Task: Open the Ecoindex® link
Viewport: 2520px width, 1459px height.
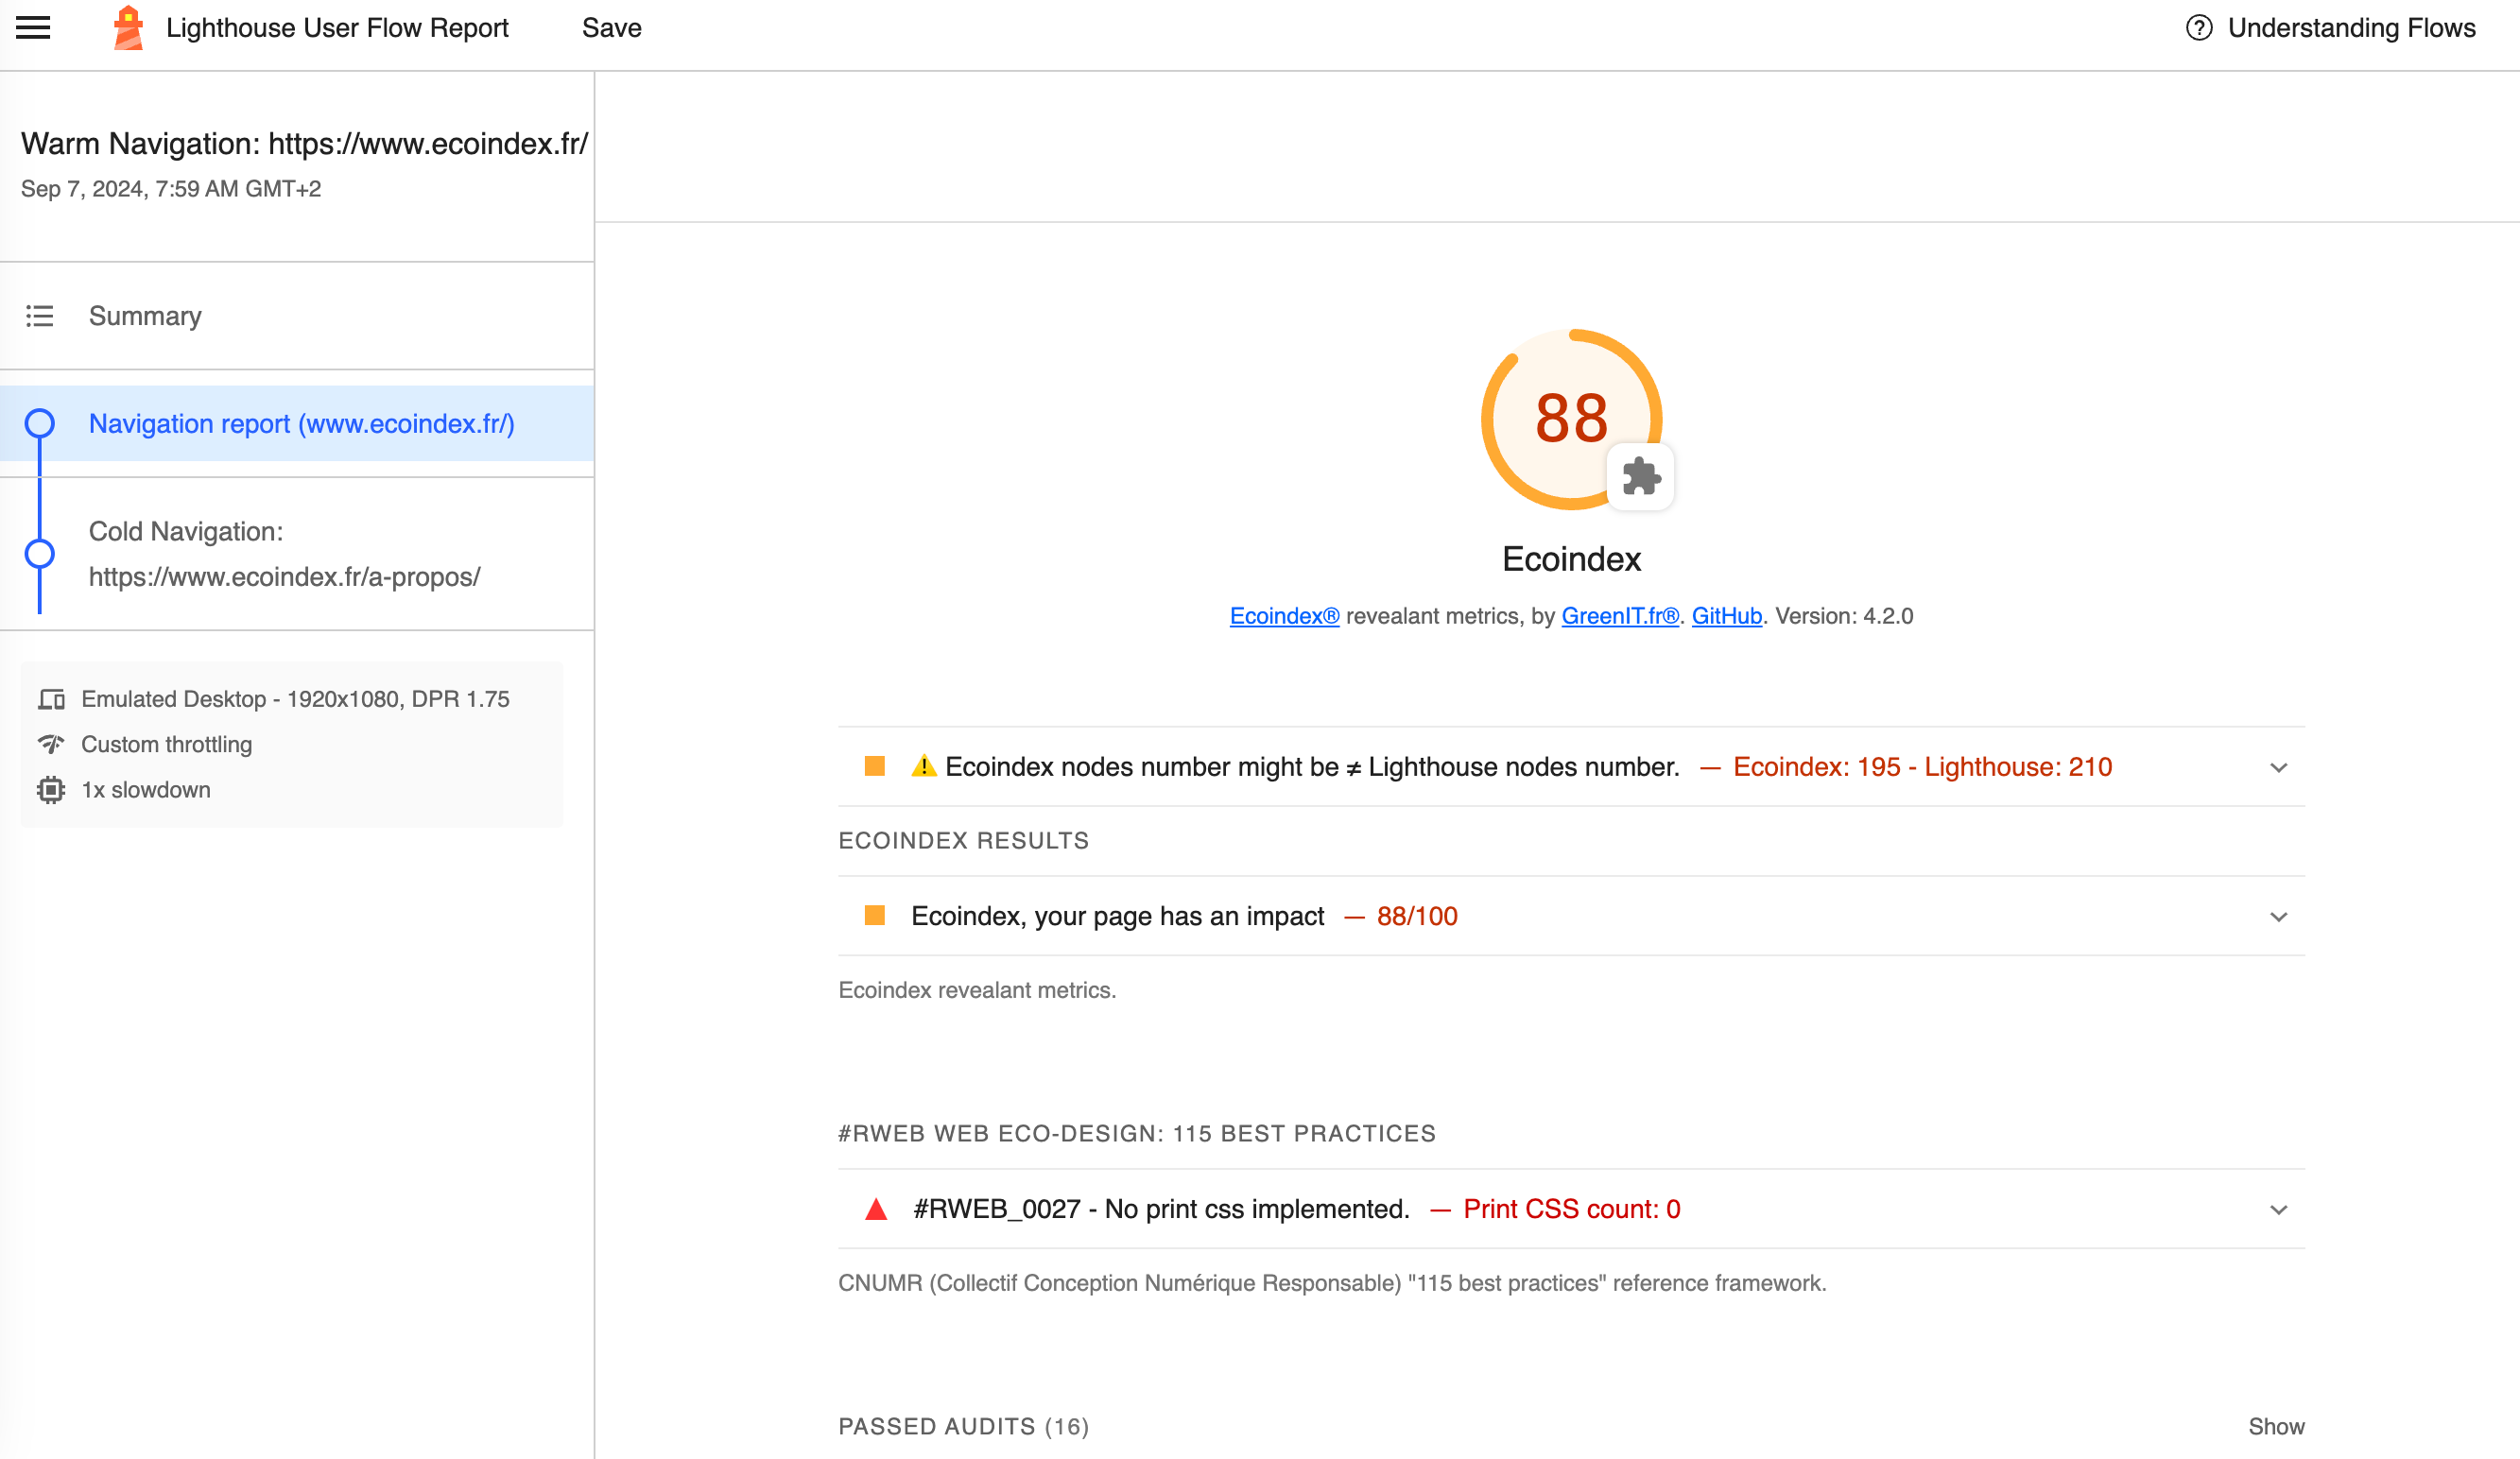Action: click(1284, 616)
